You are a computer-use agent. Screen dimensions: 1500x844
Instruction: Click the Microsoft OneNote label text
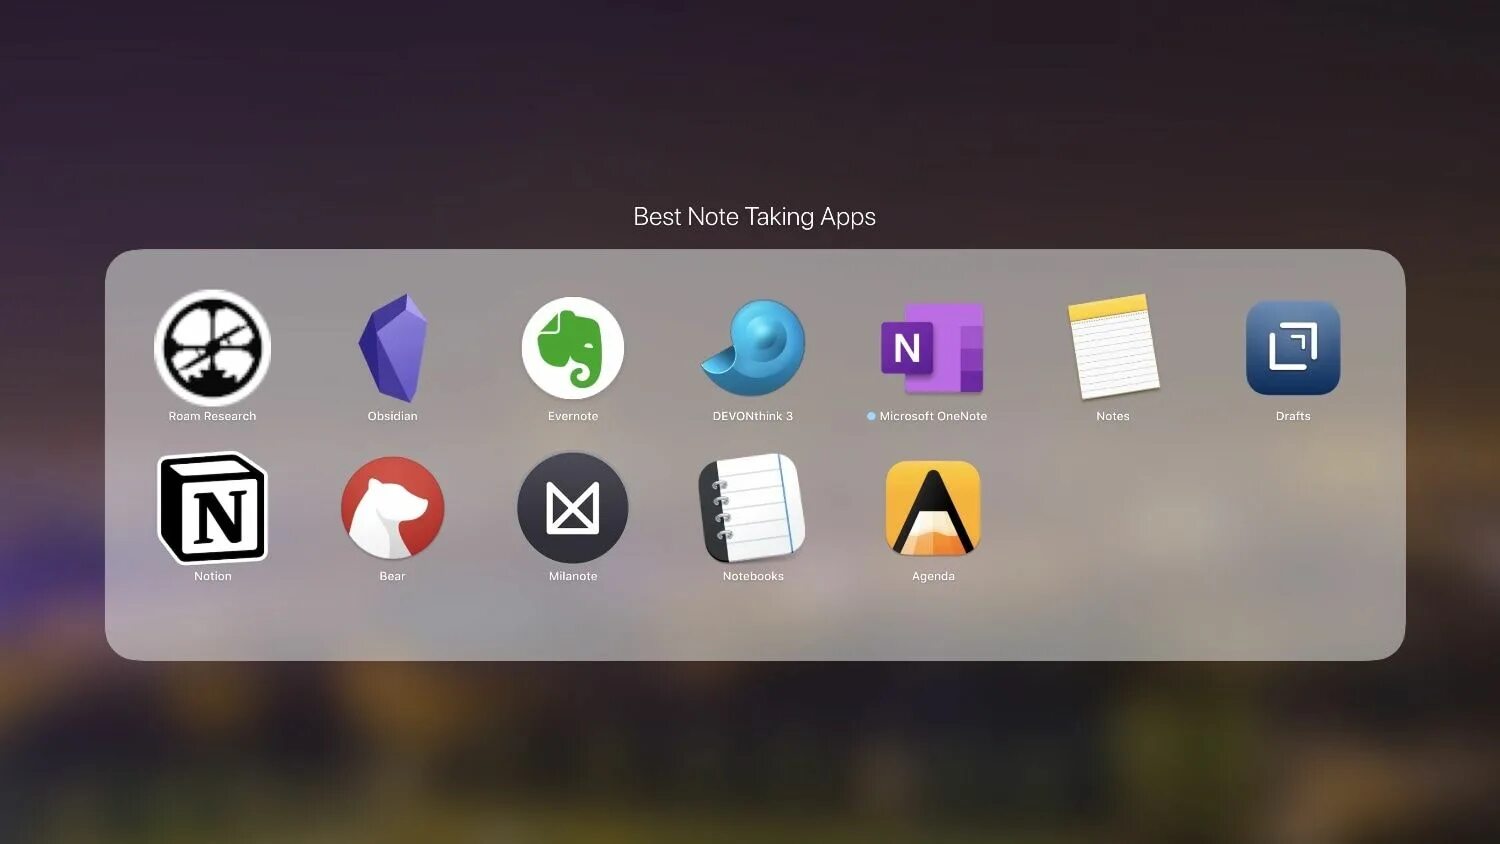(x=933, y=416)
